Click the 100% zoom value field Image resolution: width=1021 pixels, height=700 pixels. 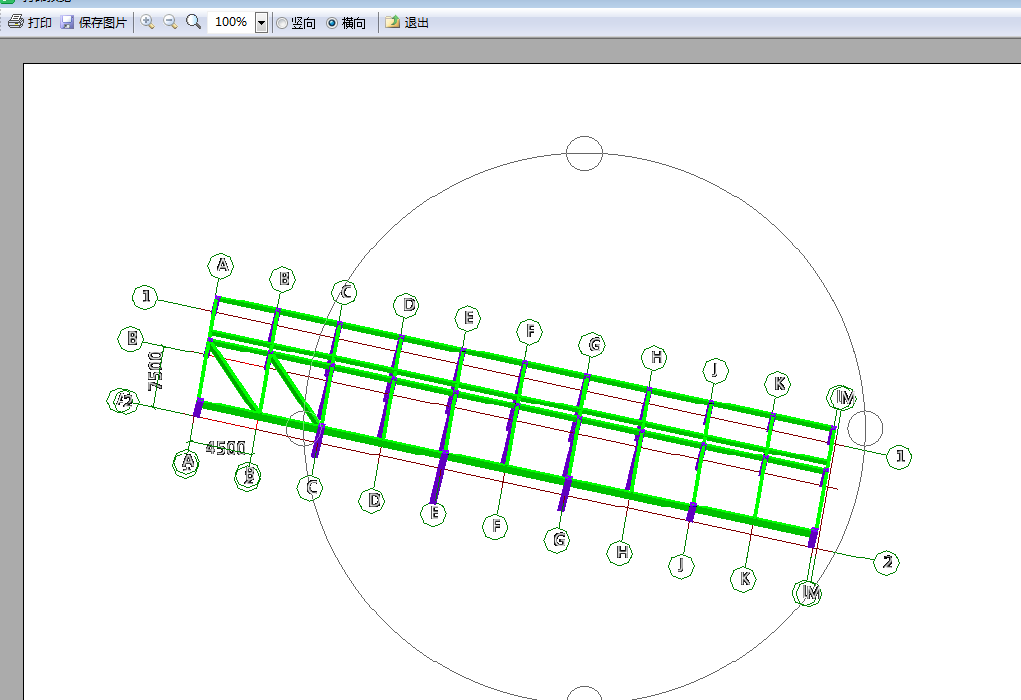231,22
